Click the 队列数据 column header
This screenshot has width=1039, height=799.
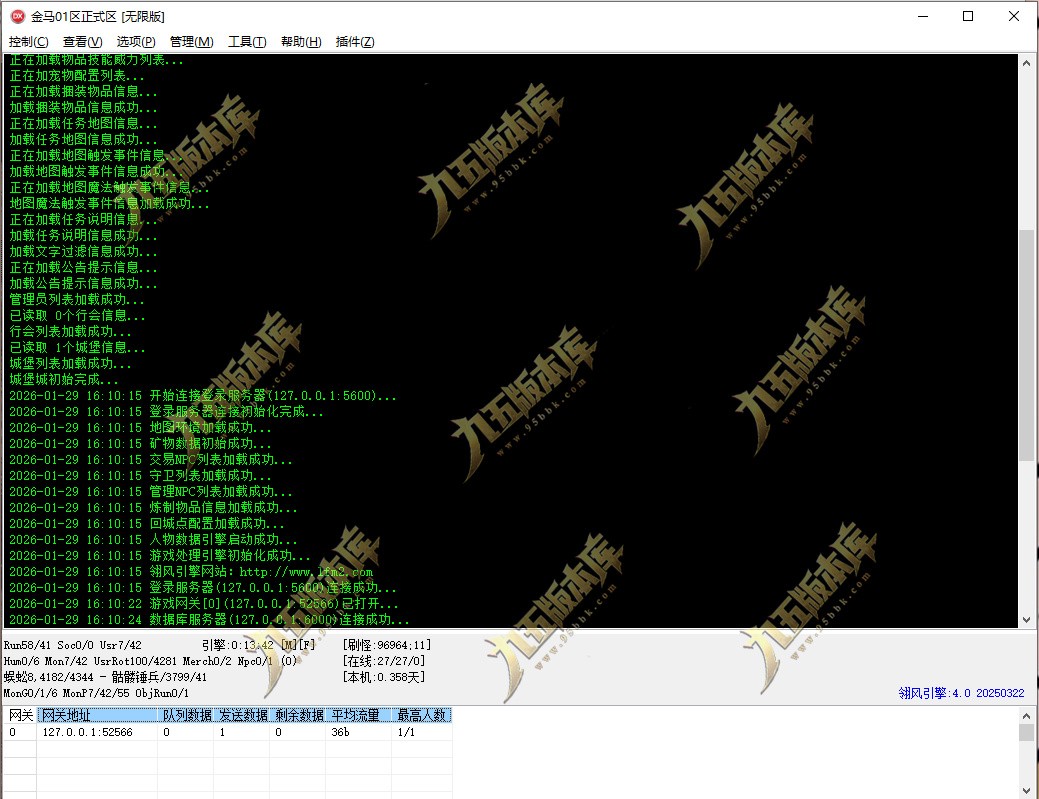[x=186, y=716]
